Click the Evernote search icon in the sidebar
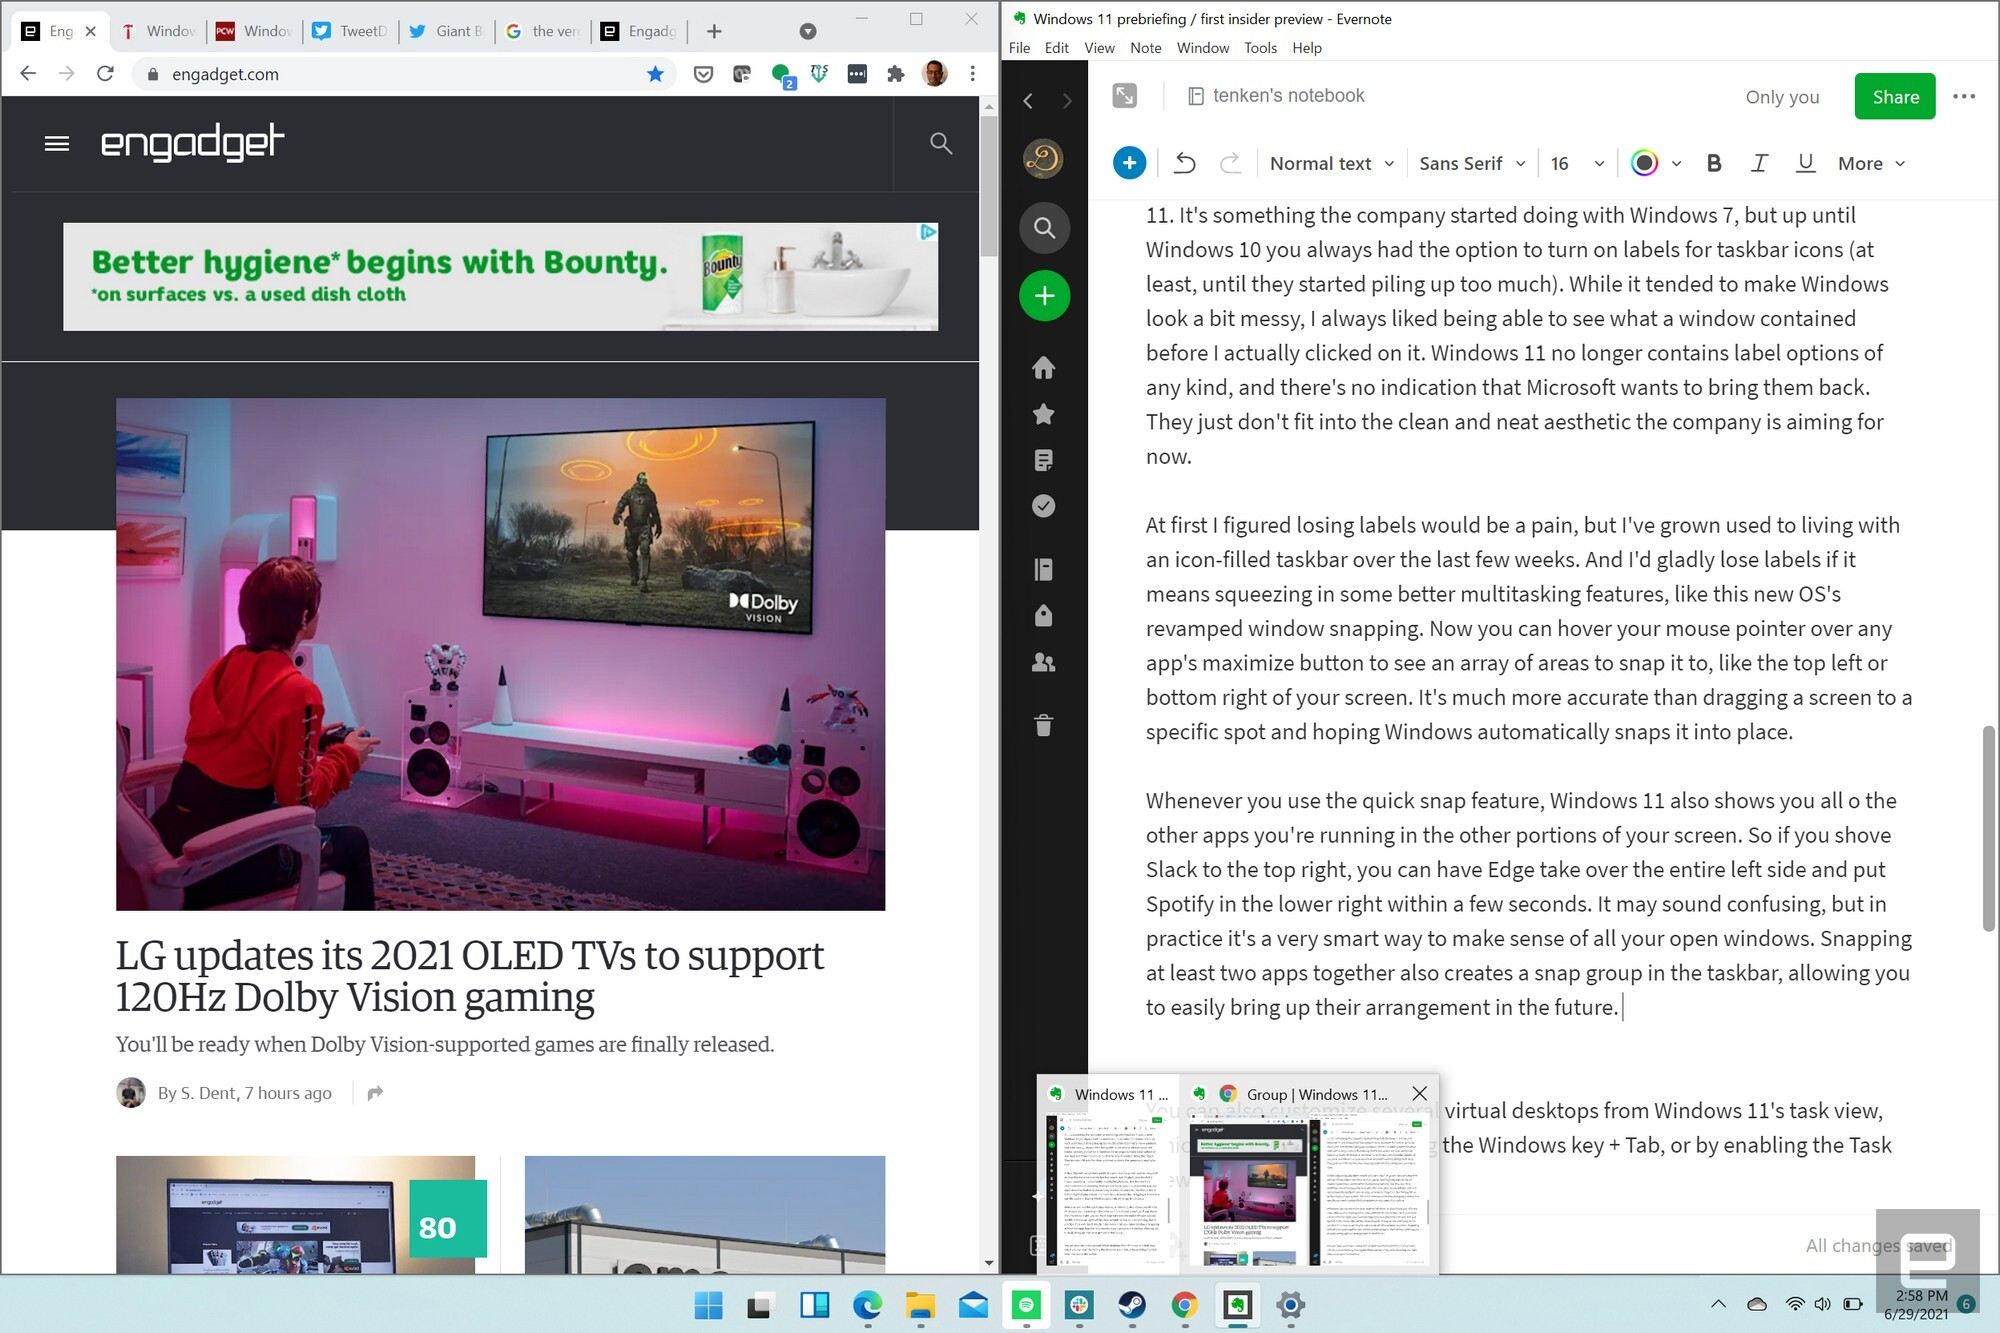Image resolution: width=2000 pixels, height=1333 pixels. (x=1044, y=228)
